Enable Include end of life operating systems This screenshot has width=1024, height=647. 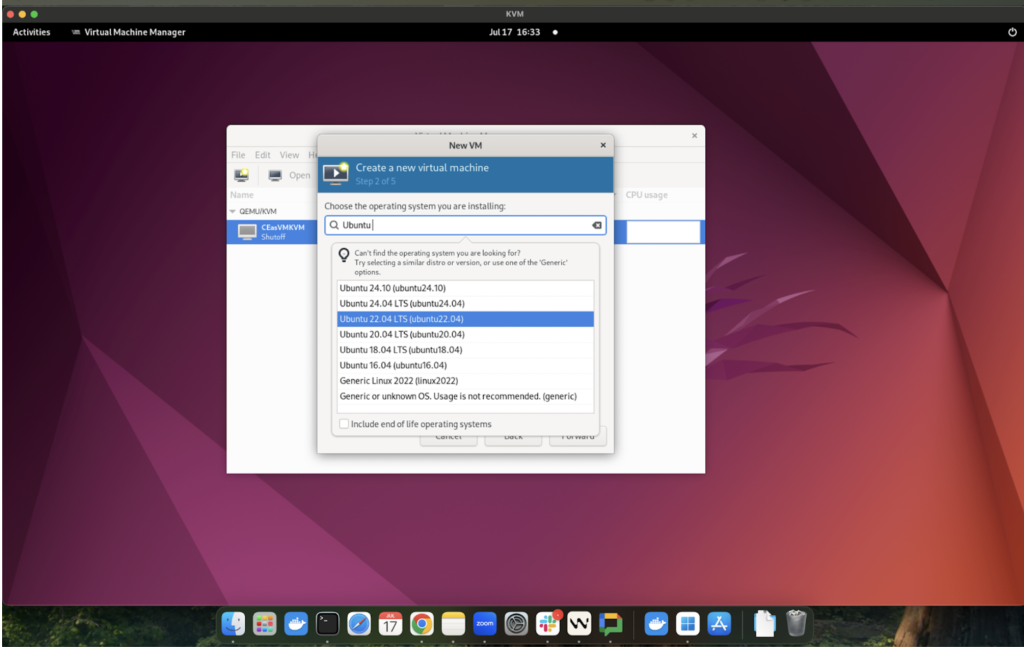click(x=344, y=424)
